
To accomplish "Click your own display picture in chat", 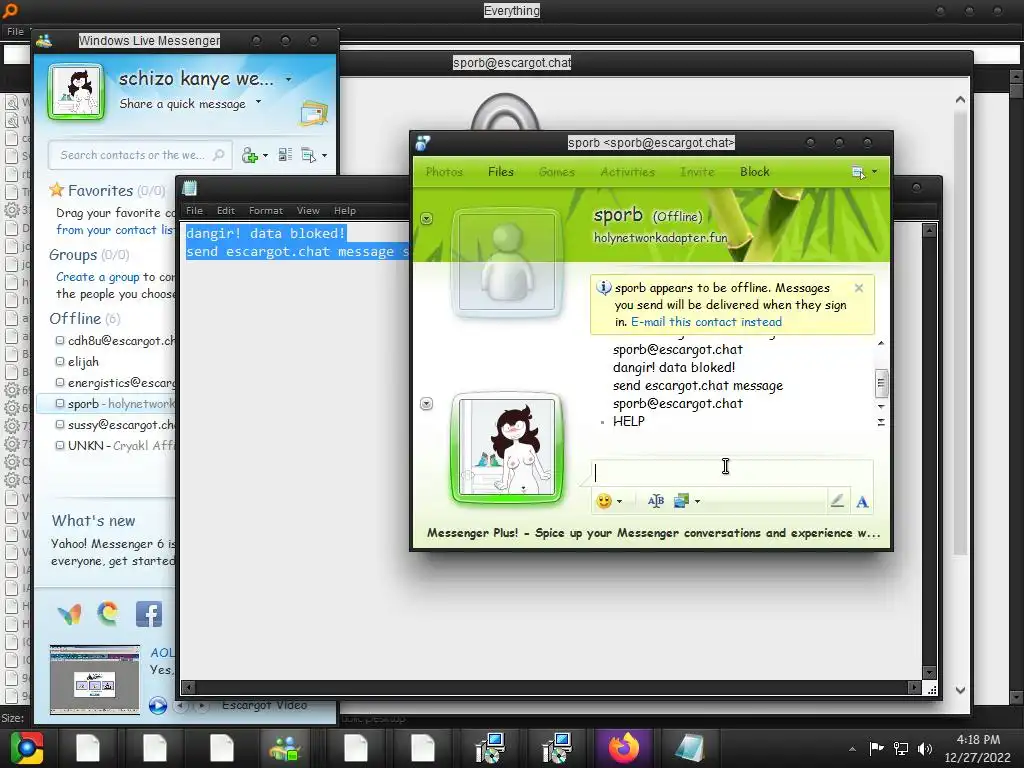I will pyautogui.click(x=506, y=448).
